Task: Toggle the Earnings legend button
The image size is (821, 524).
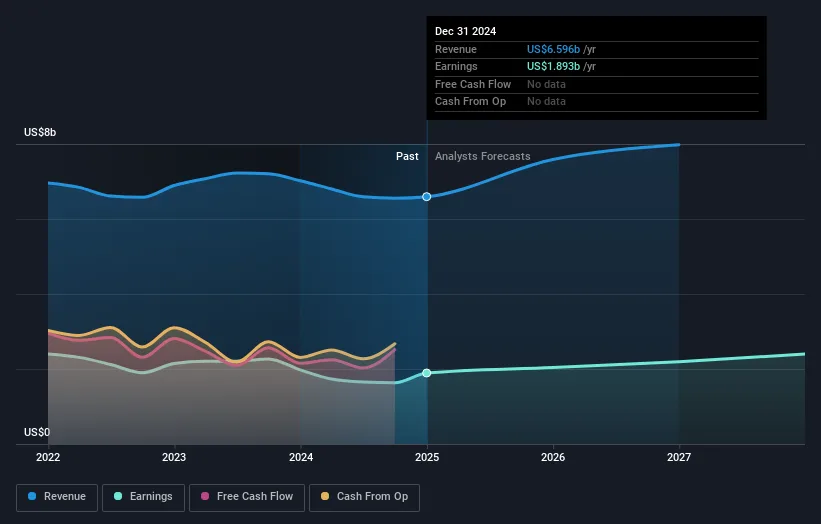Action: point(143,497)
